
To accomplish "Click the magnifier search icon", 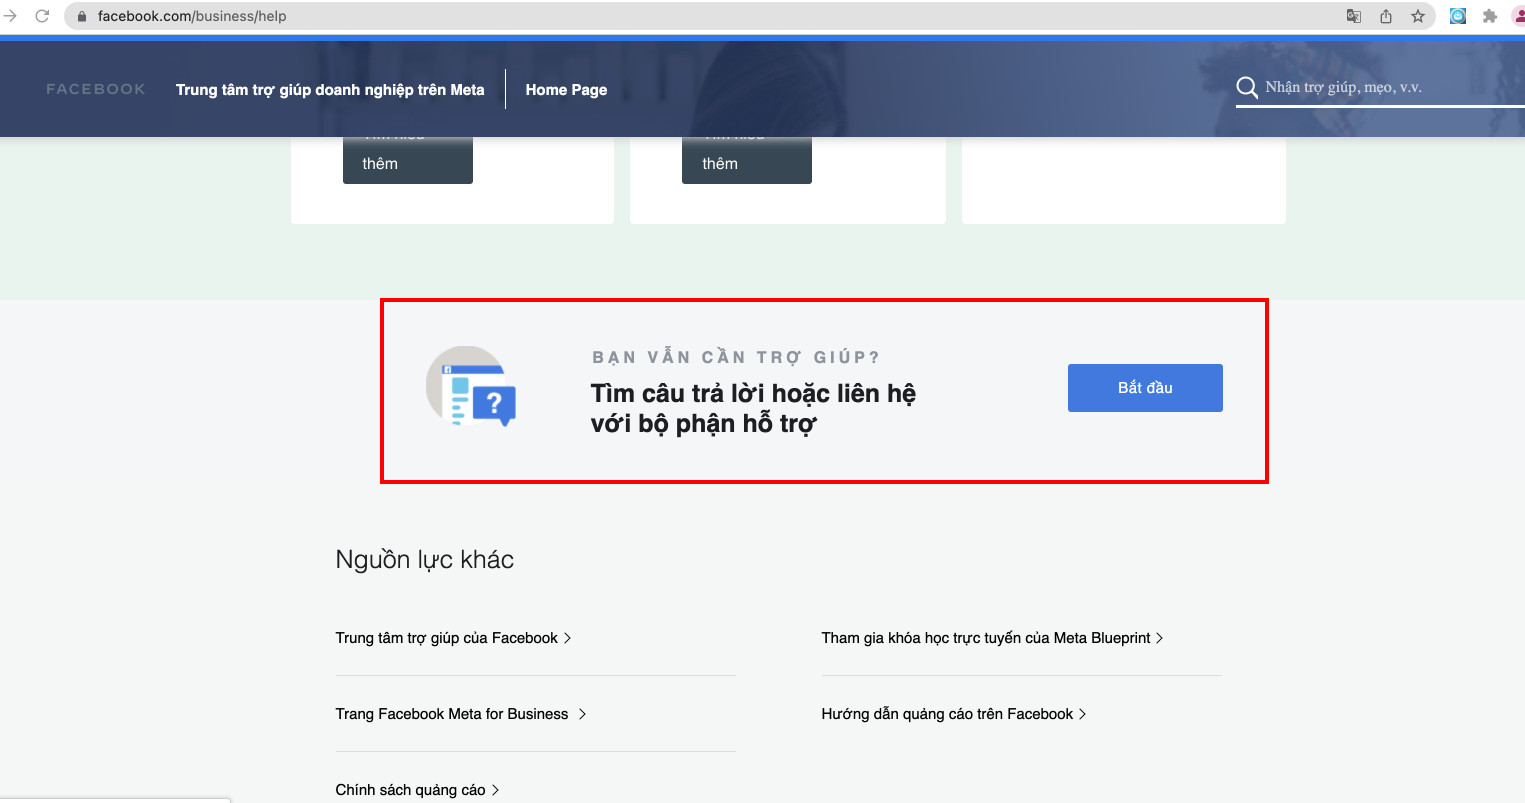I will pyautogui.click(x=1247, y=88).
